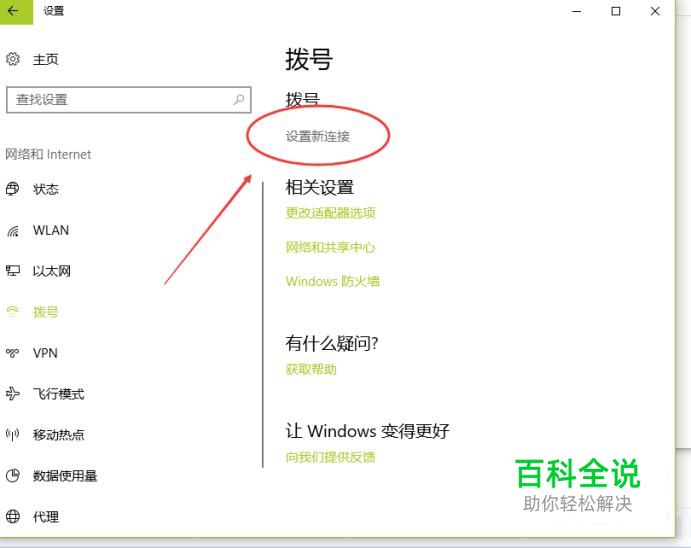Viewport: 691px width, 548px height.
Task: Click the 以太网 monitor icon
Action: (13, 270)
